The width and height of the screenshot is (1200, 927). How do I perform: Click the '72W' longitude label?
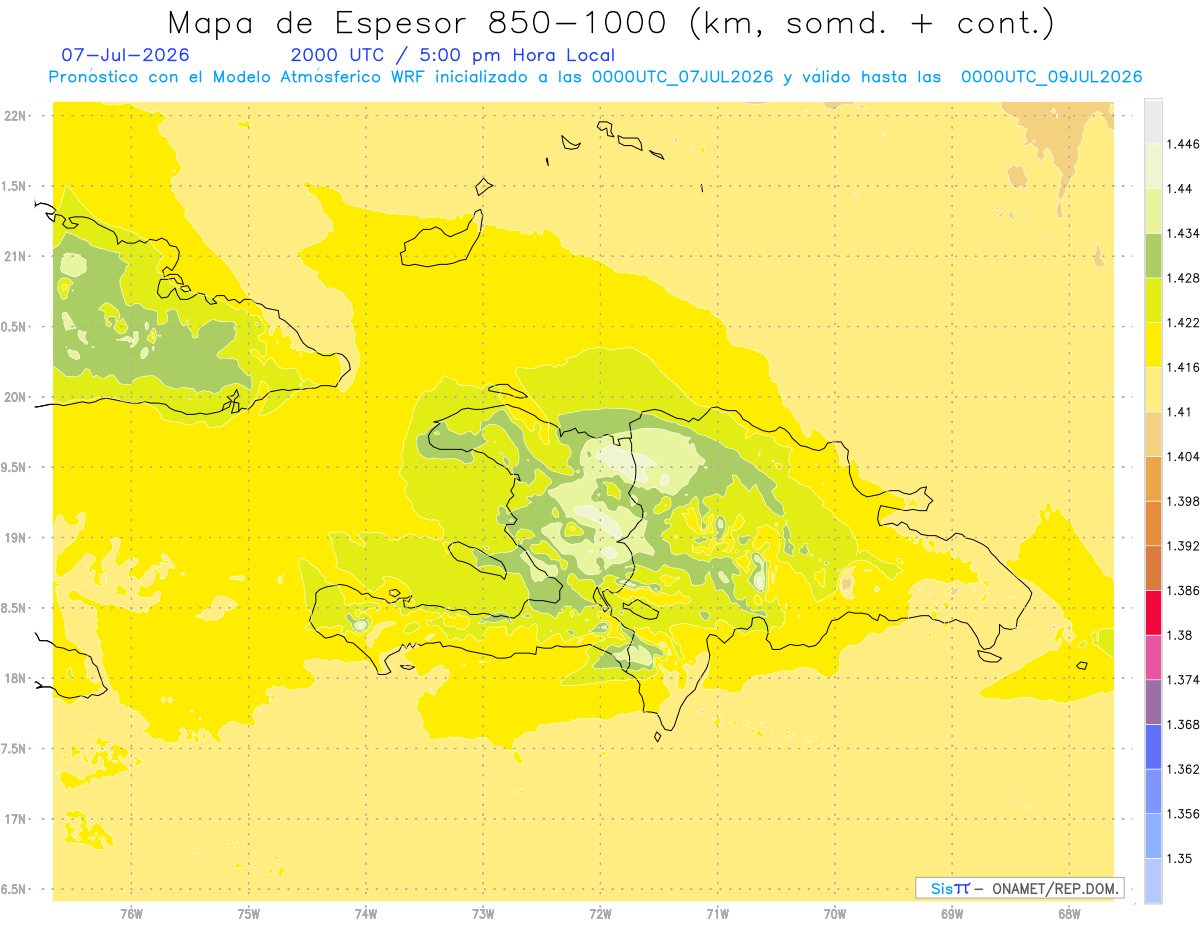(x=600, y=913)
